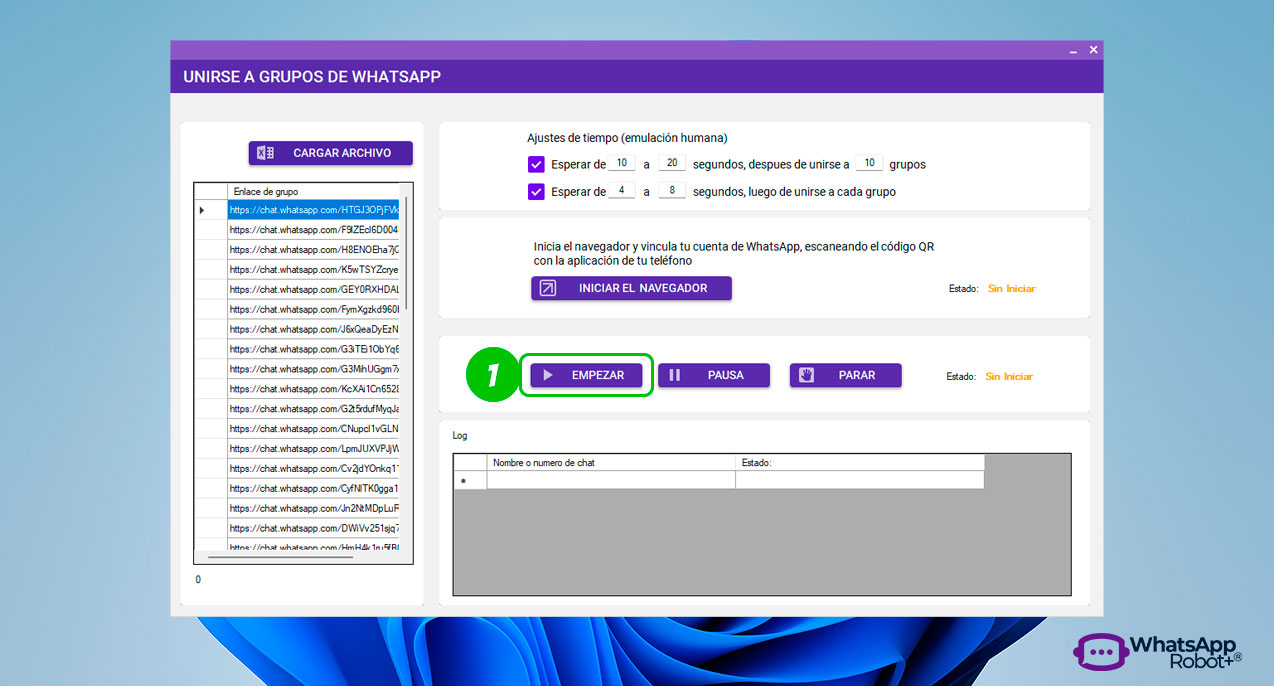1274x686 pixels.
Task: Select the link row containing CyfNlTK0gga1
Action: pyautogui.click(x=313, y=489)
